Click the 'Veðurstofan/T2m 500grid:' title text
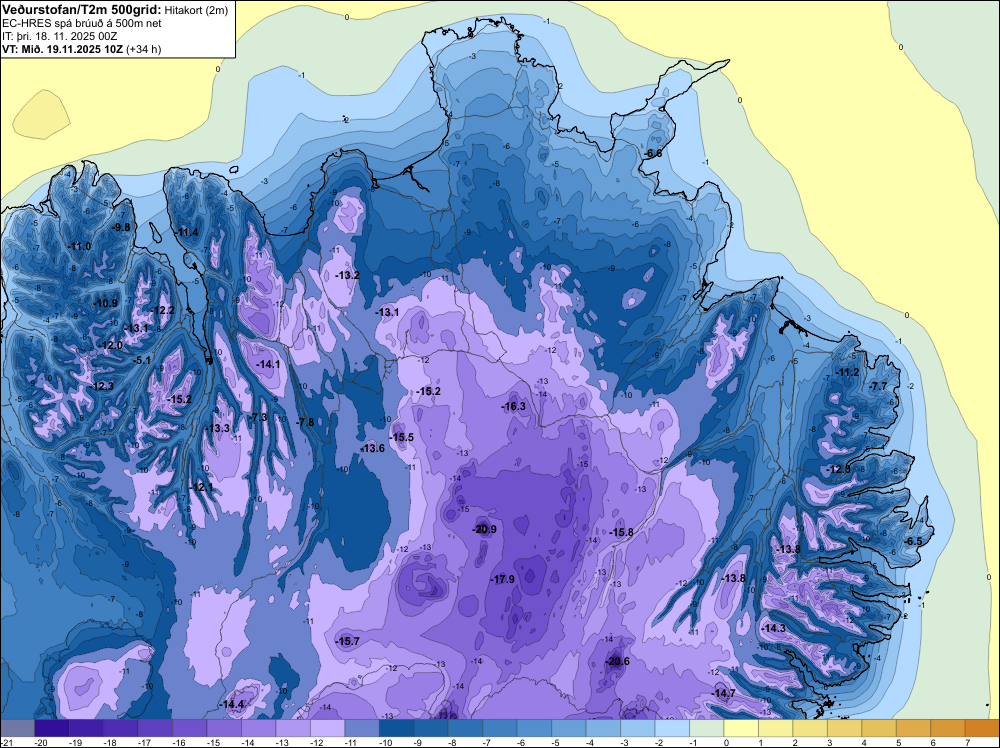Viewport: 1000px width, 748px height. click(x=81, y=9)
